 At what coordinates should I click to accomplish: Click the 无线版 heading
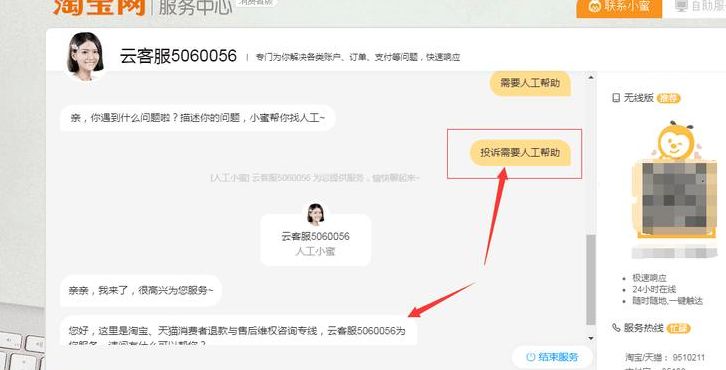point(638,98)
